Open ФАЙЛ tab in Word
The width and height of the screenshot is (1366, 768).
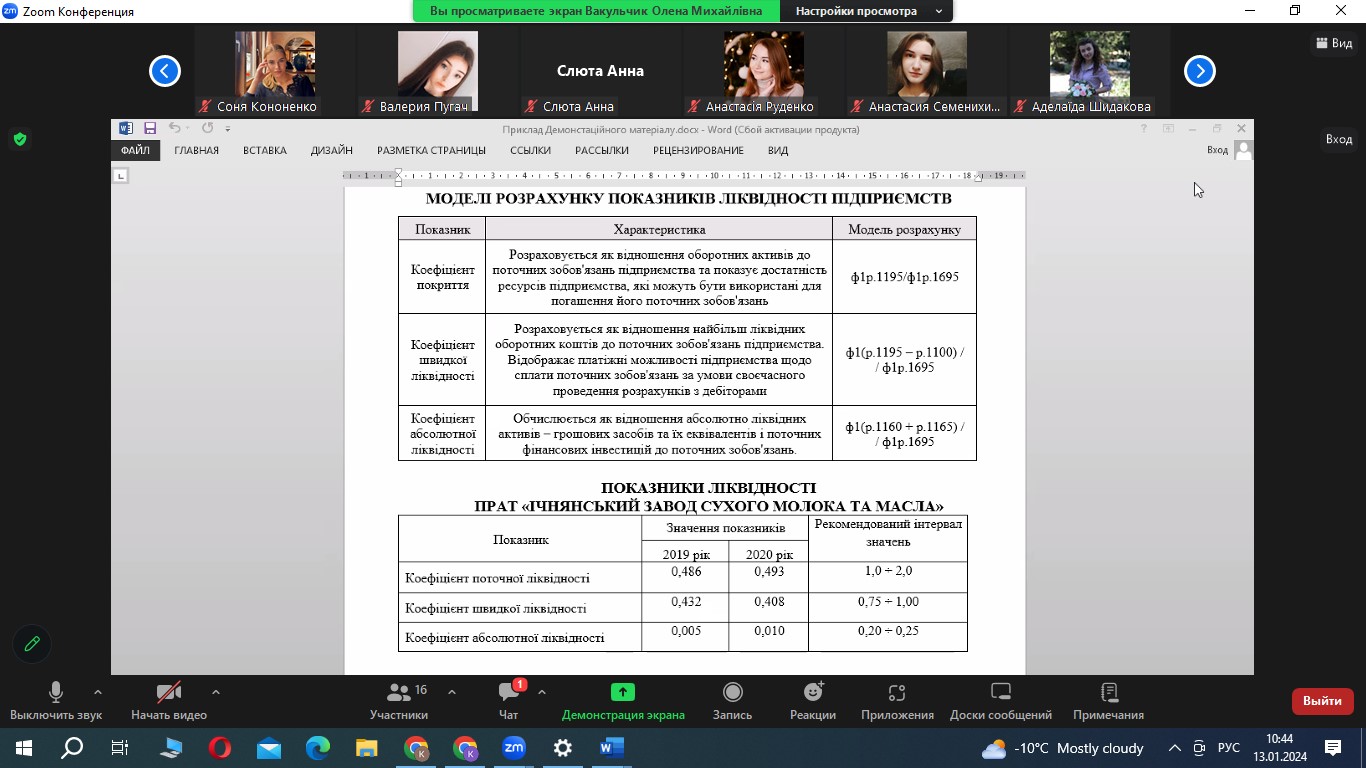(135, 150)
